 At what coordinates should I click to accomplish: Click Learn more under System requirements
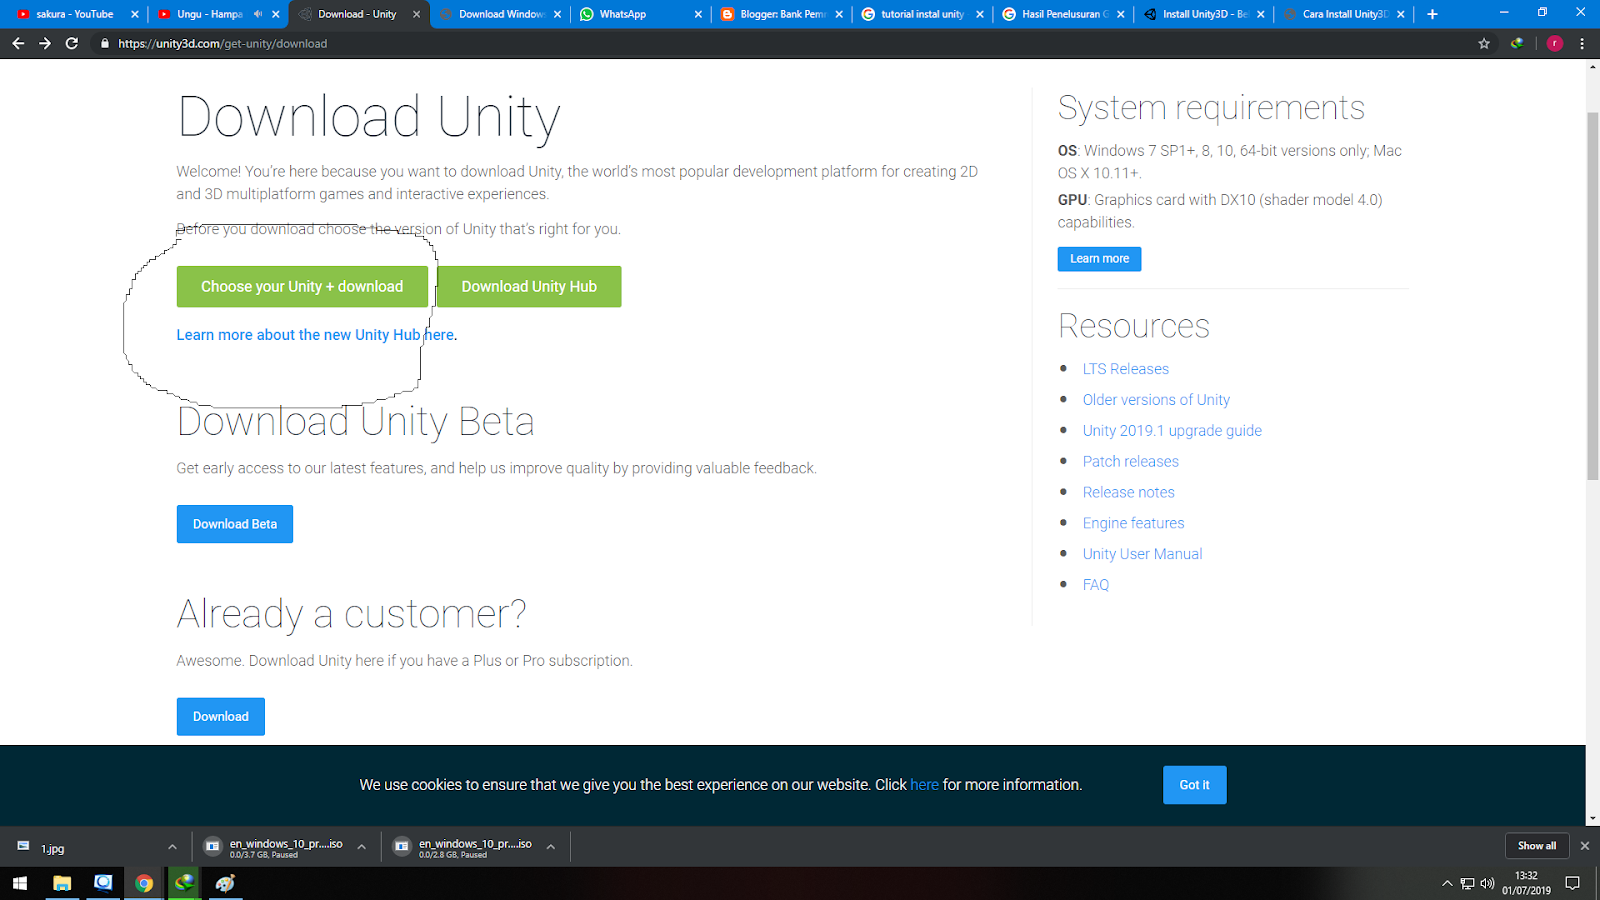click(1099, 258)
